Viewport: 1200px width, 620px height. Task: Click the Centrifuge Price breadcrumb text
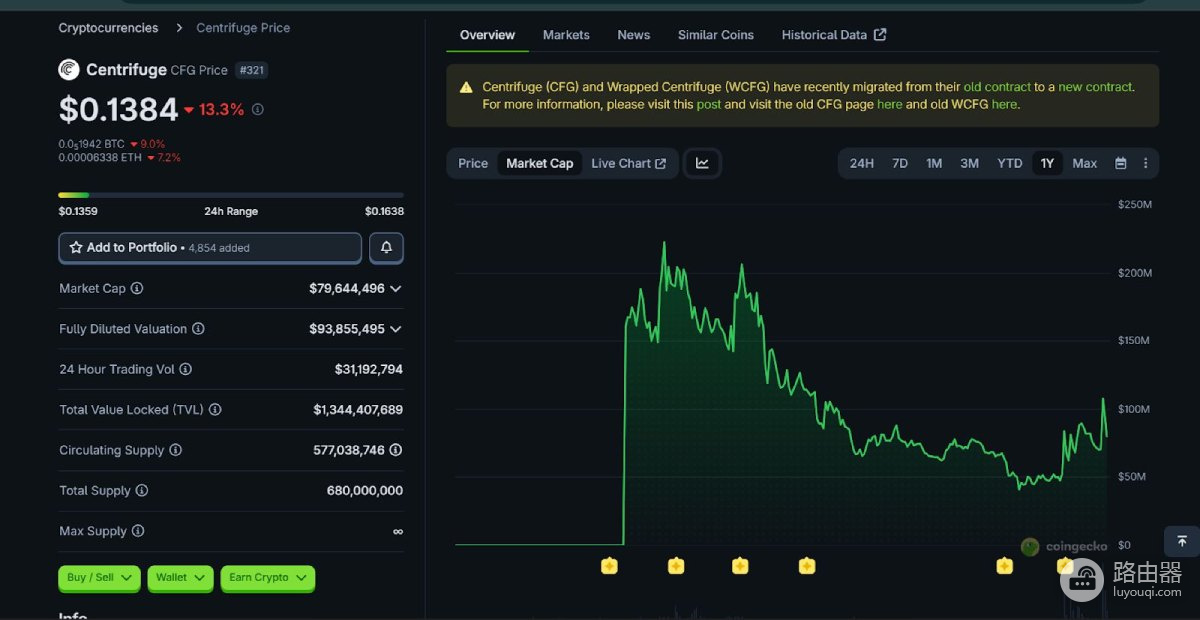[x=243, y=28]
